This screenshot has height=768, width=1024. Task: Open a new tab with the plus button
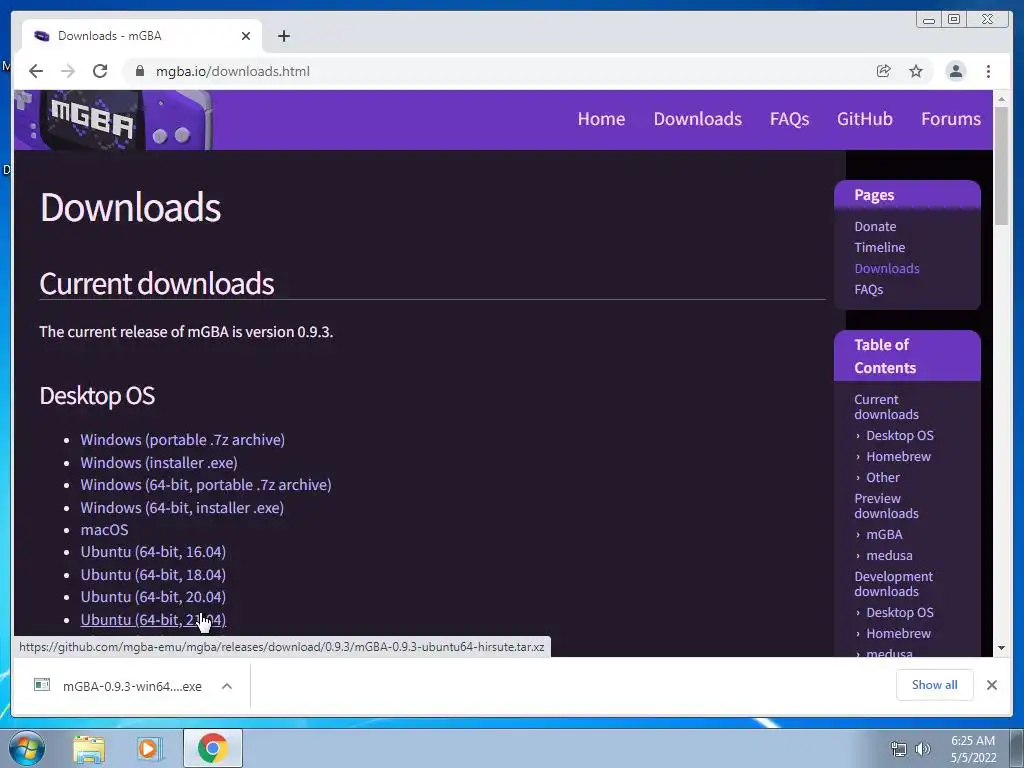pos(283,36)
